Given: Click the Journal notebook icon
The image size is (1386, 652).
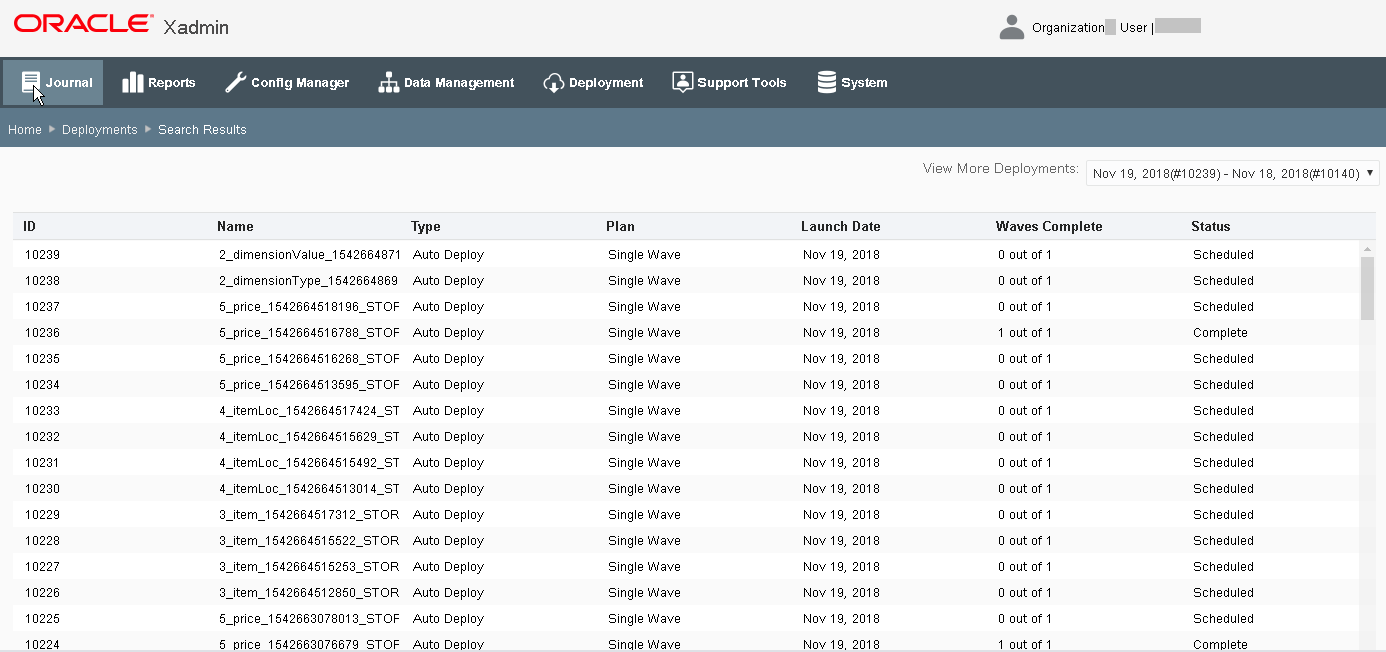Looking at the screenshot, I should point(31,82).
